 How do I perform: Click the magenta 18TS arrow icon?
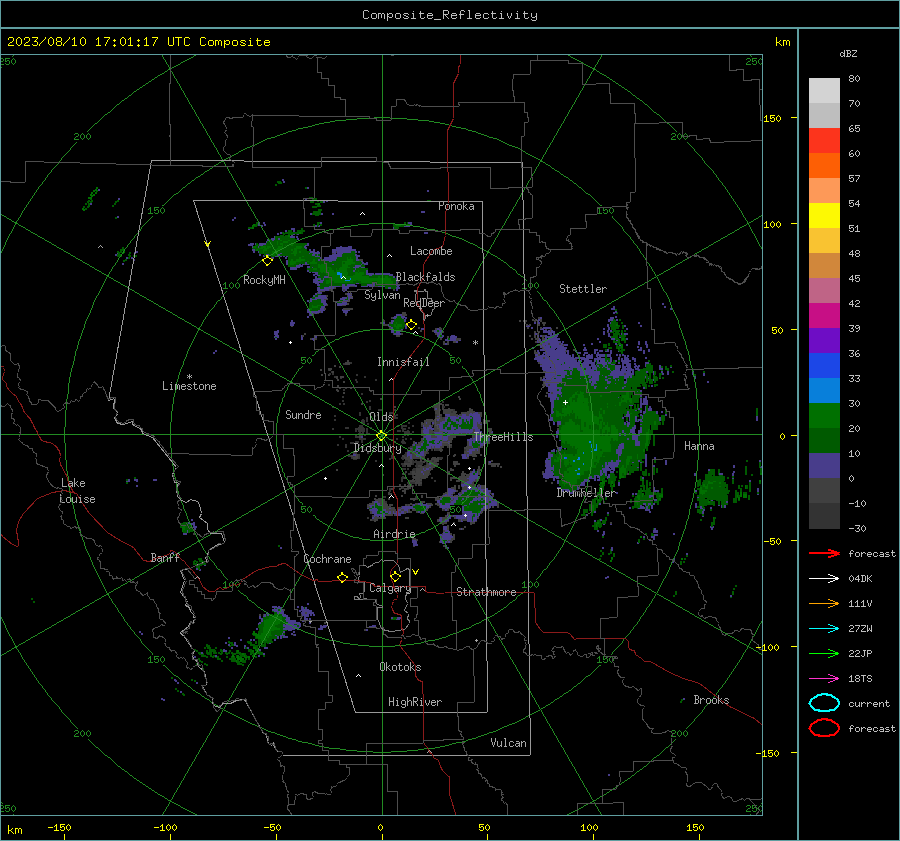[x=824, y=679]
